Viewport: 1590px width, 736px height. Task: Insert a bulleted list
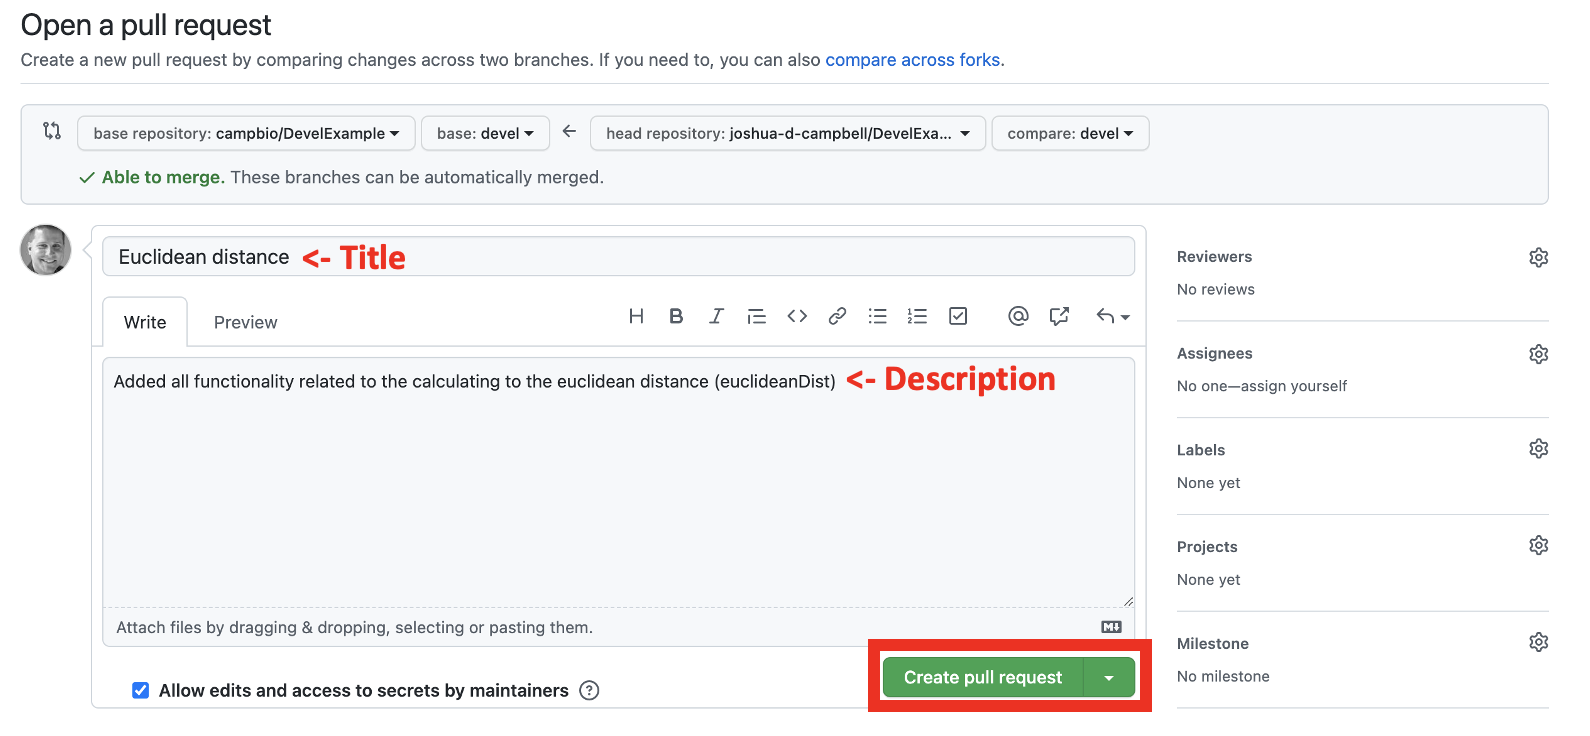[878, 316]
